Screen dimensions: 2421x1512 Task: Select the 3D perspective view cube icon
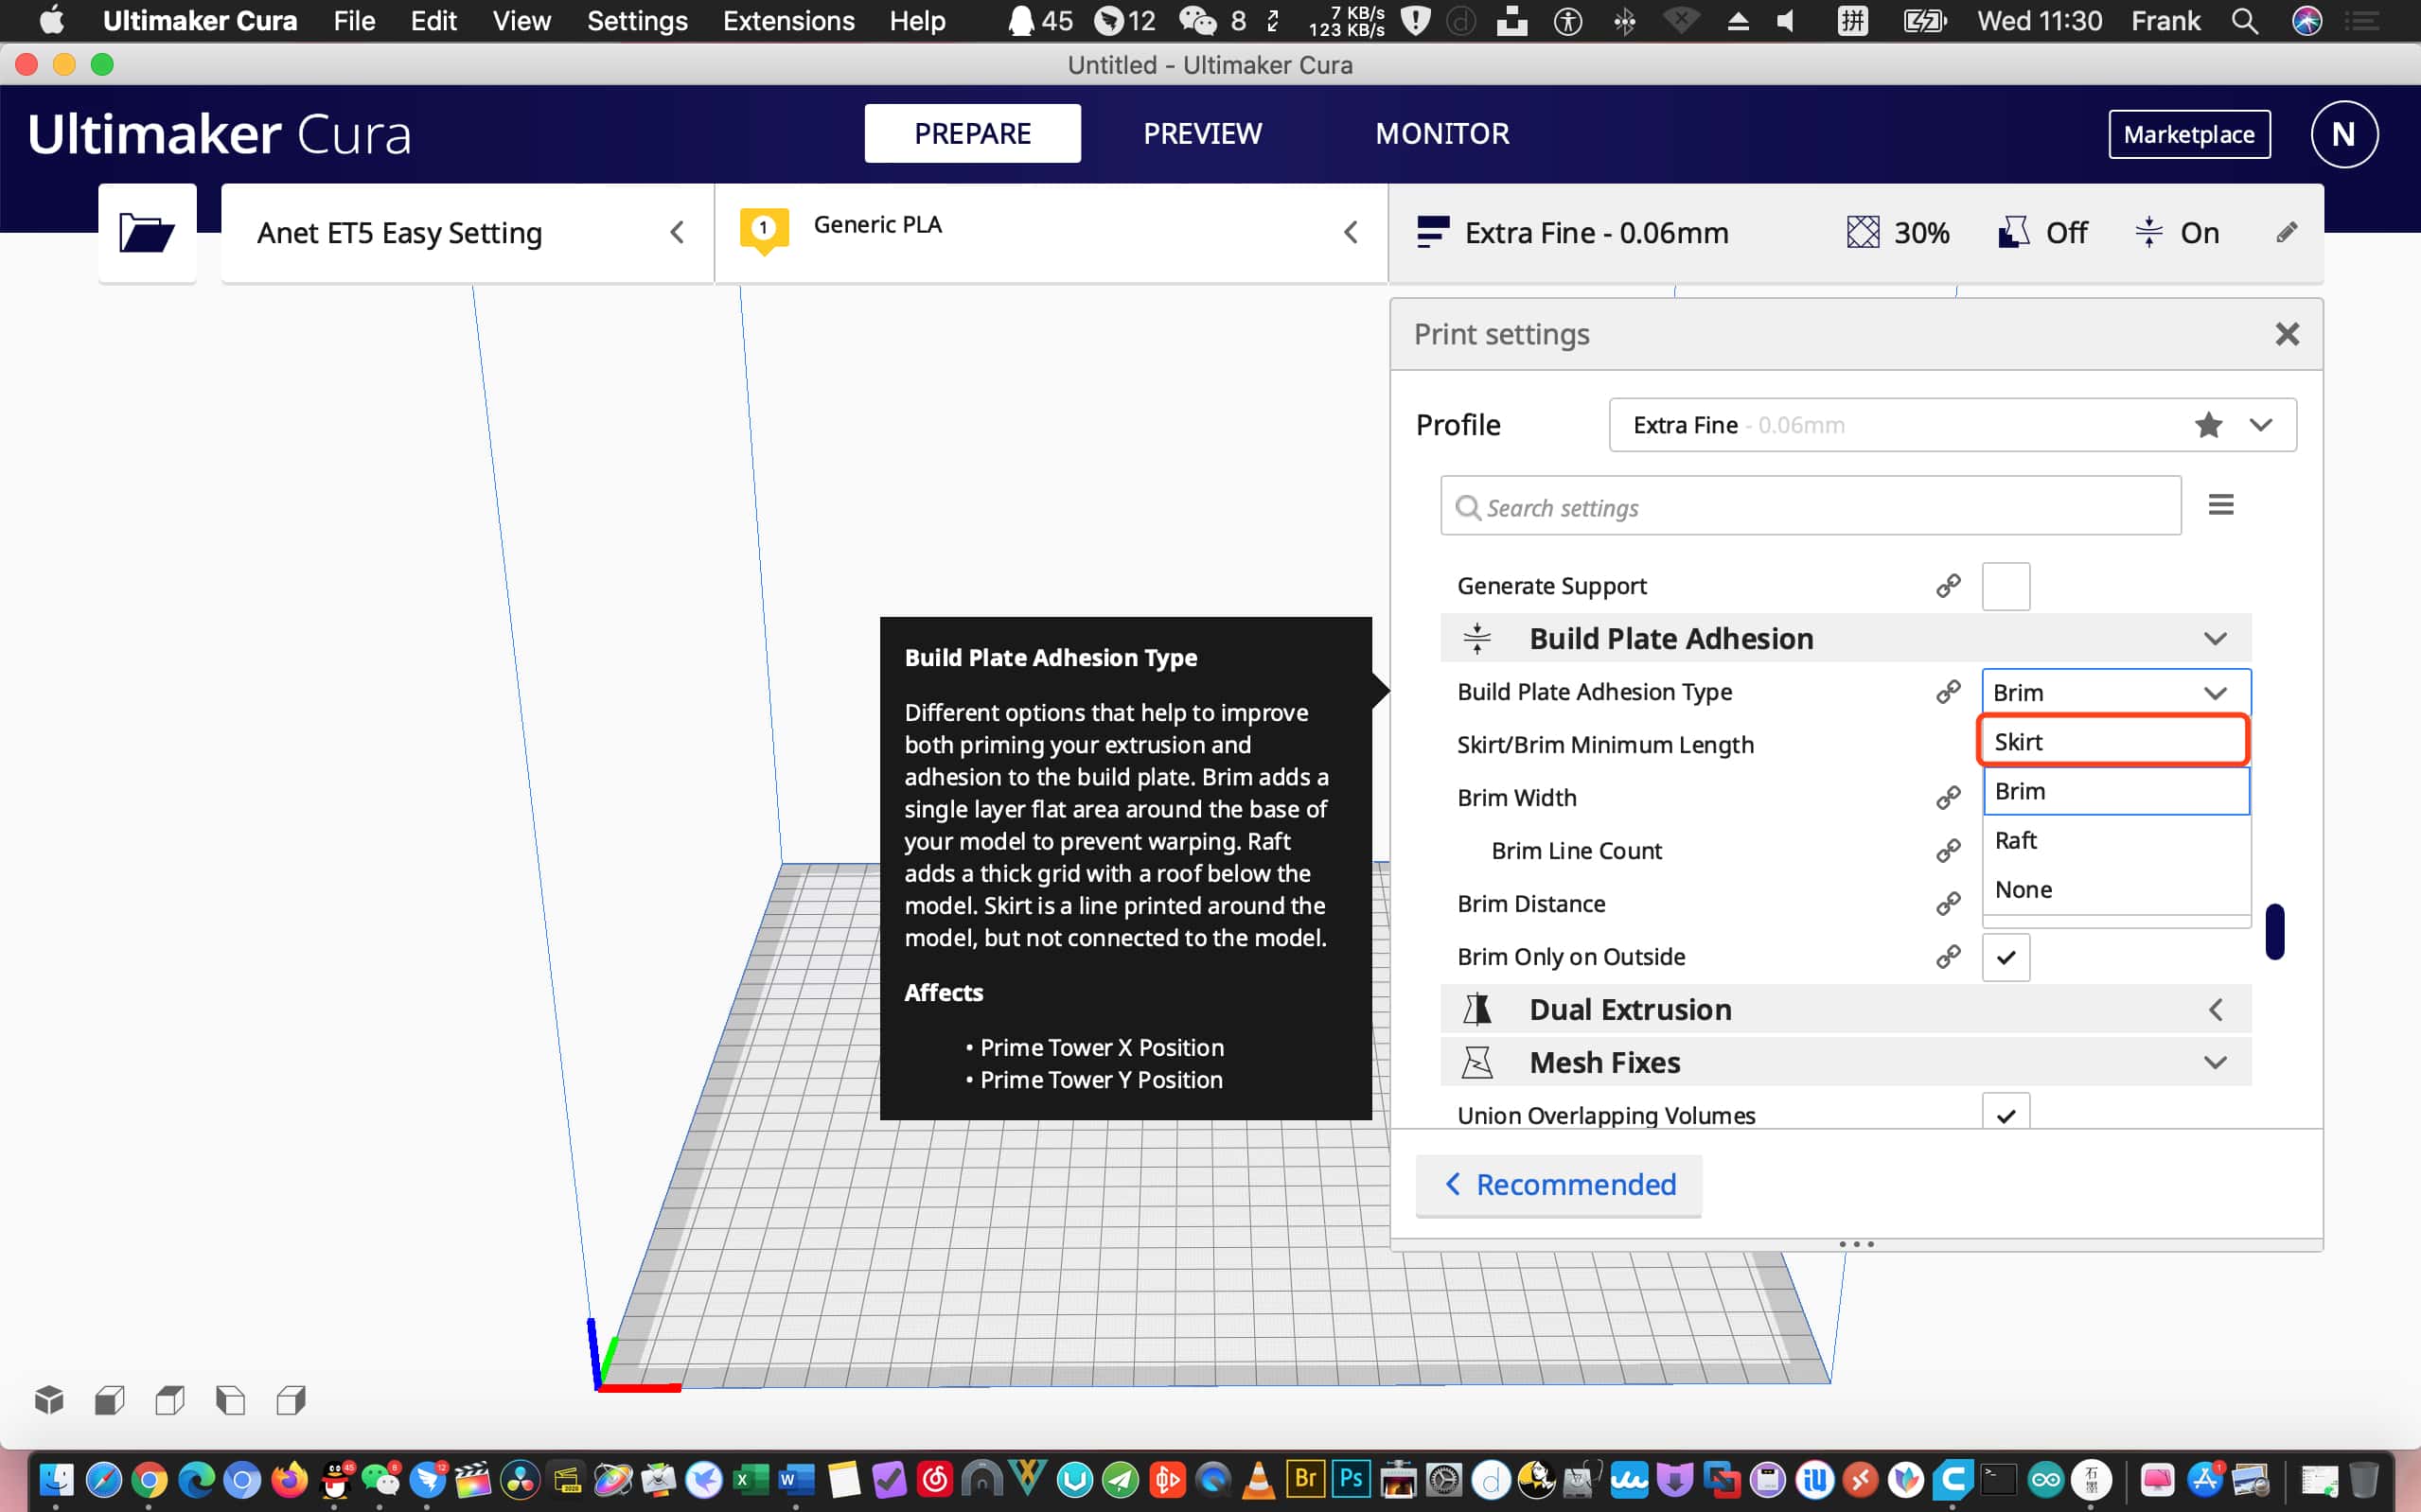pos(49,1400)
